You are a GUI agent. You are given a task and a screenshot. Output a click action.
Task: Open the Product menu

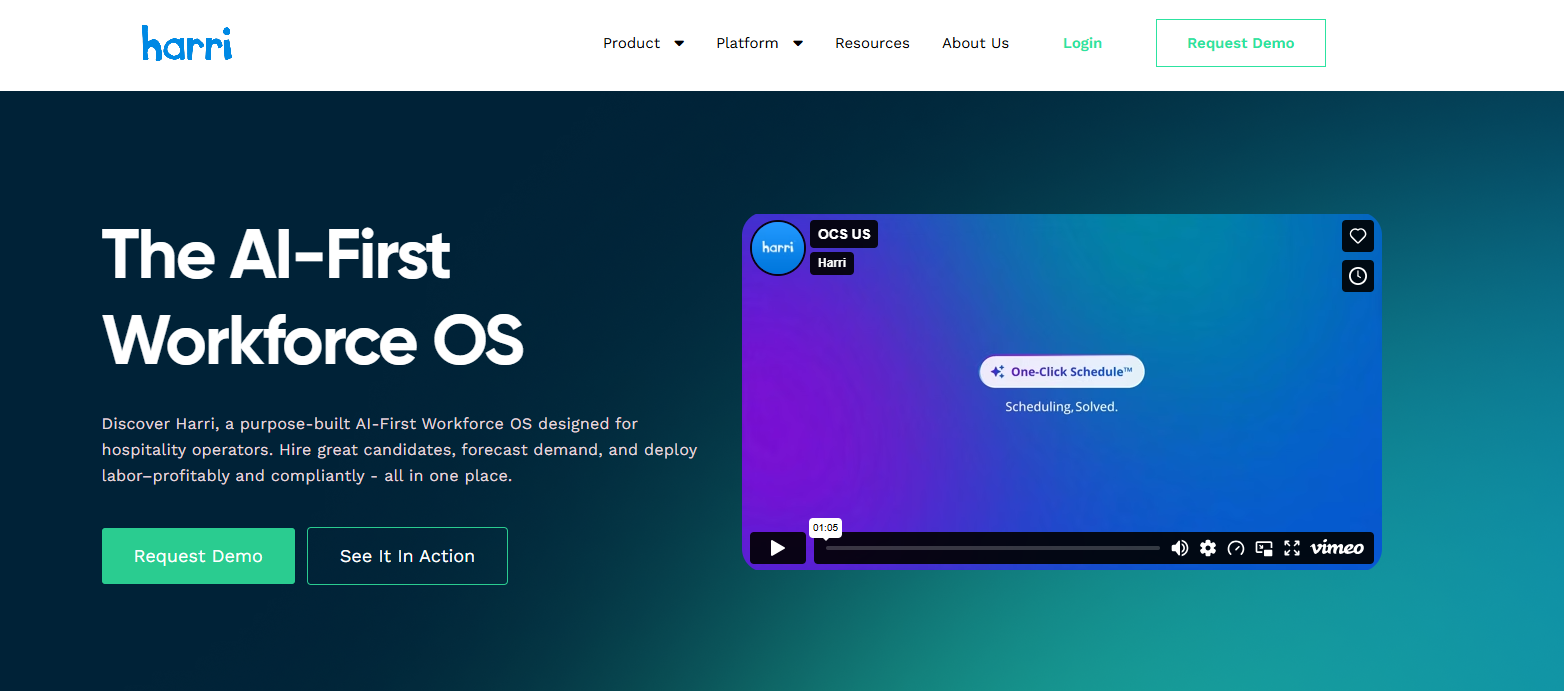pos(631,43)
